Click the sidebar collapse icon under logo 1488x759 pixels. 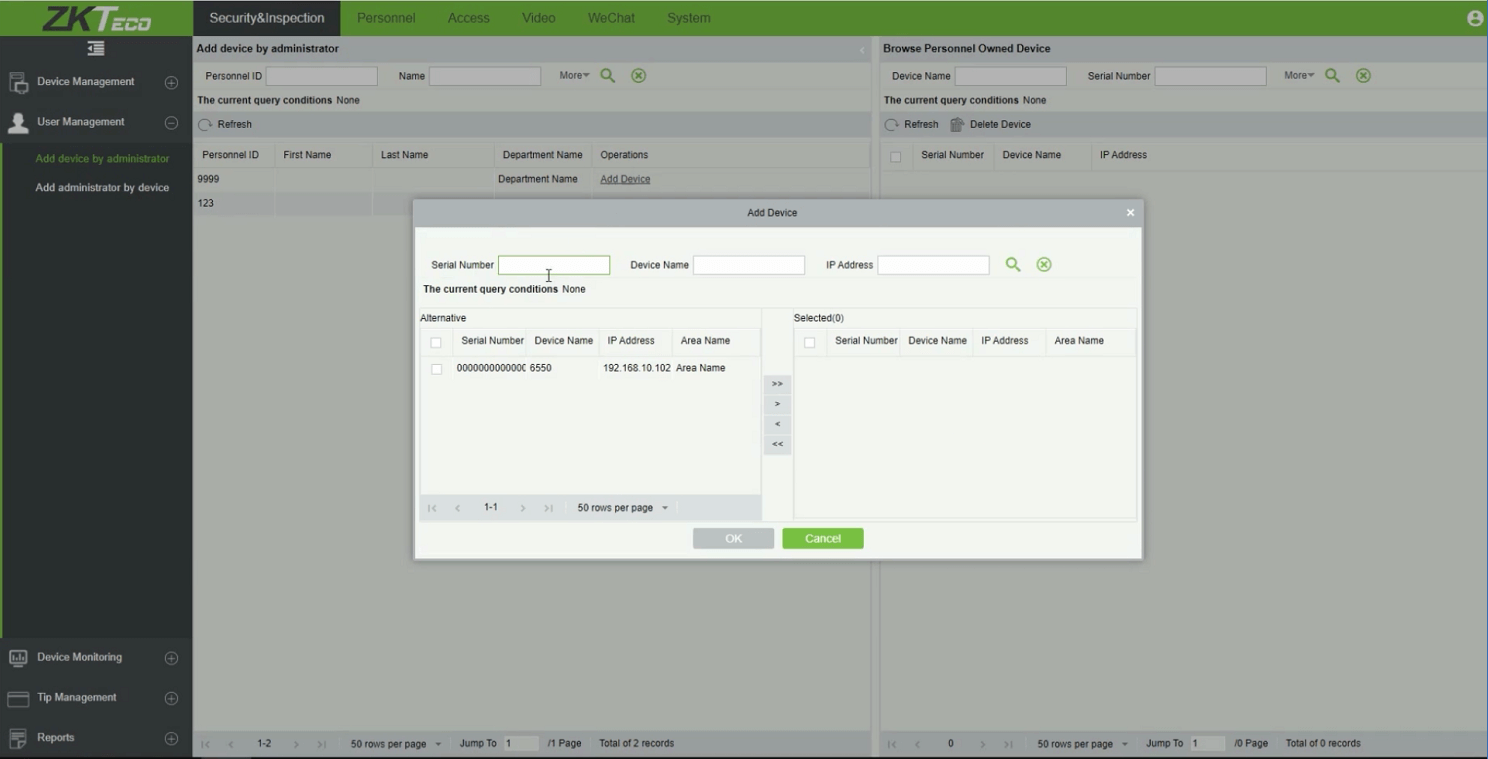(96, 49)
